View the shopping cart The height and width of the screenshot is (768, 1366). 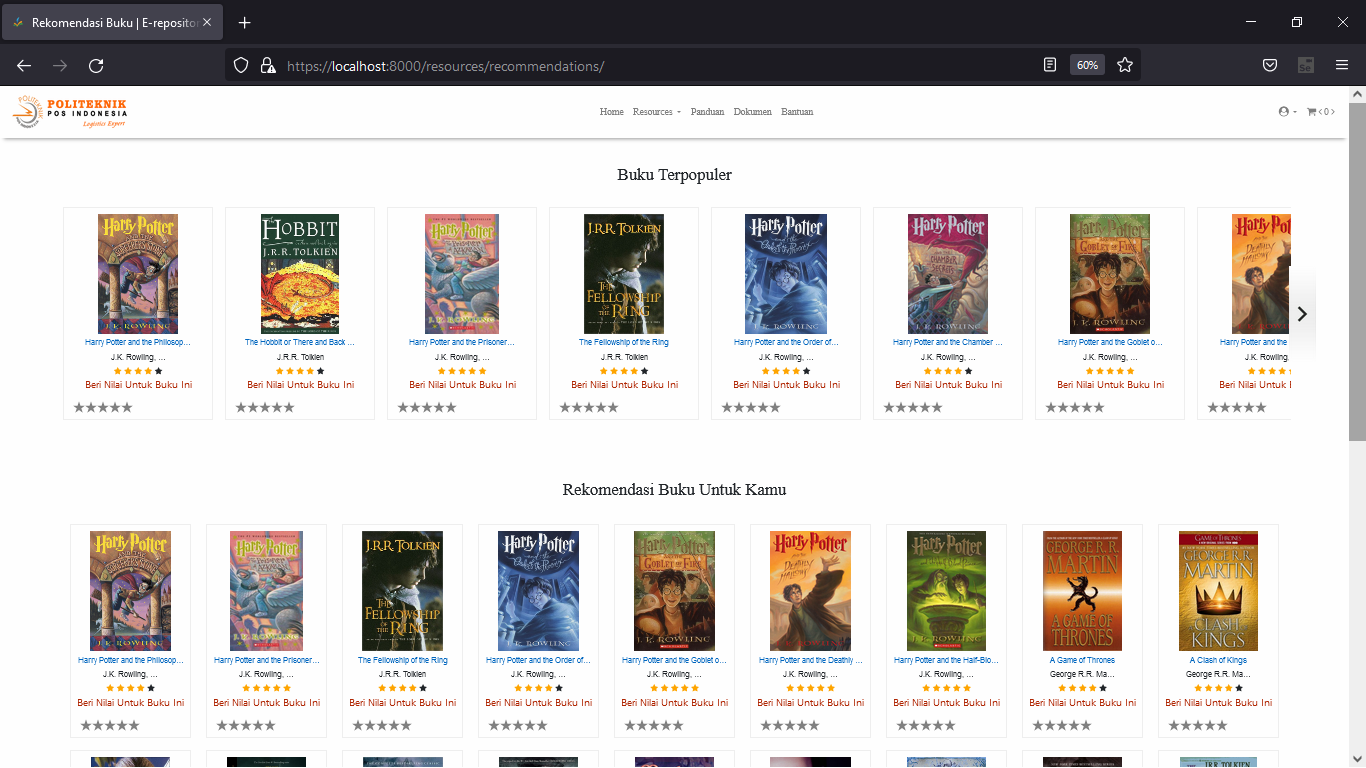click(x=1321, y=112)
